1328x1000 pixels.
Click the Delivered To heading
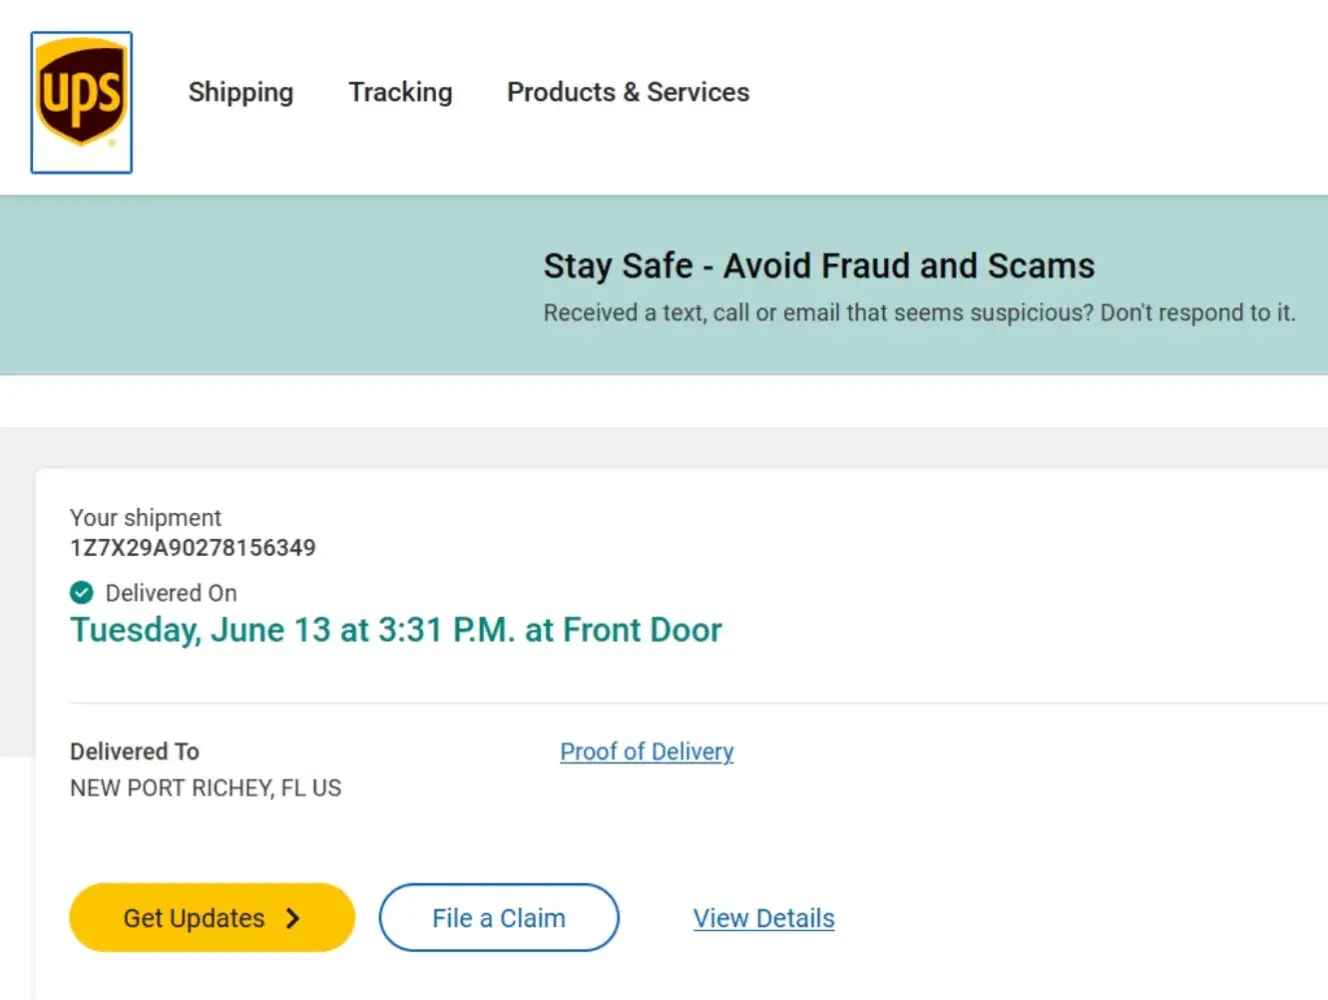click(134, 751)
